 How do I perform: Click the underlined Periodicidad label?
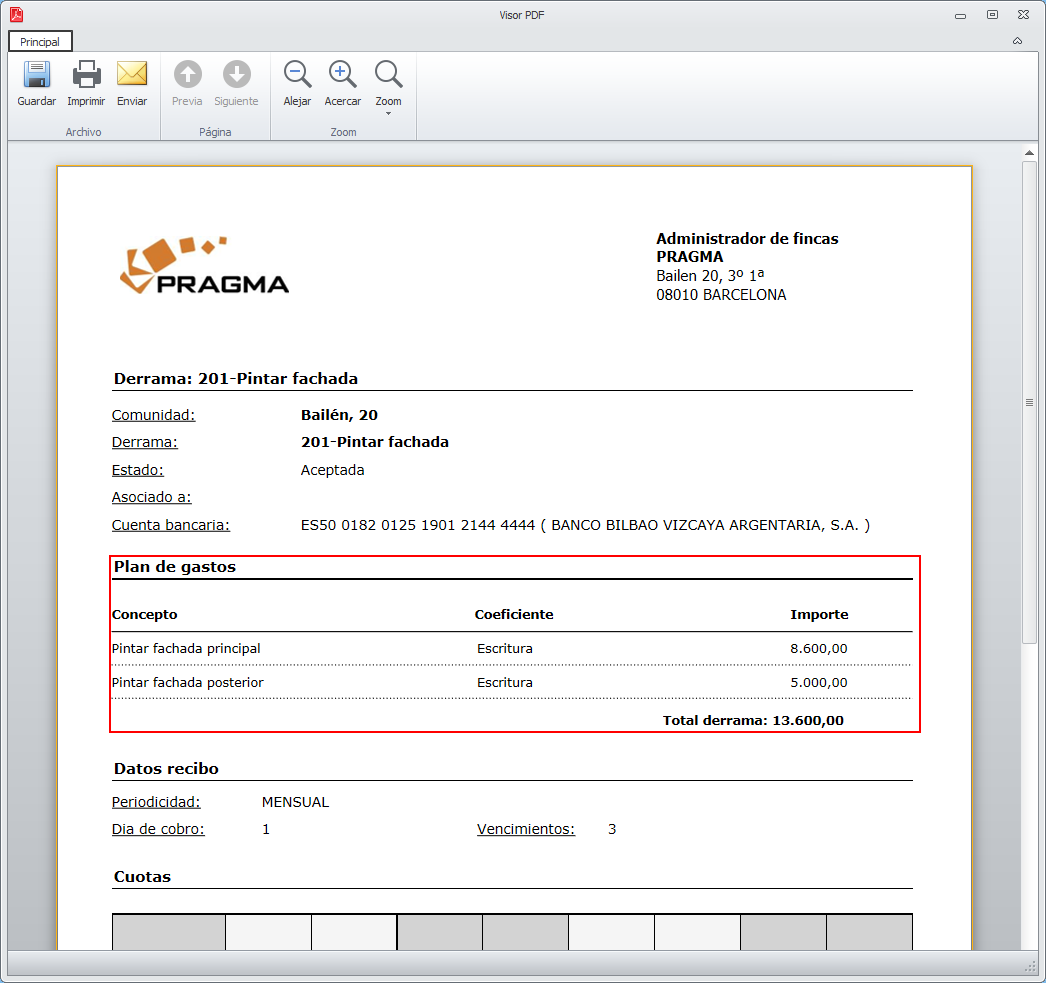click(155, 802)
